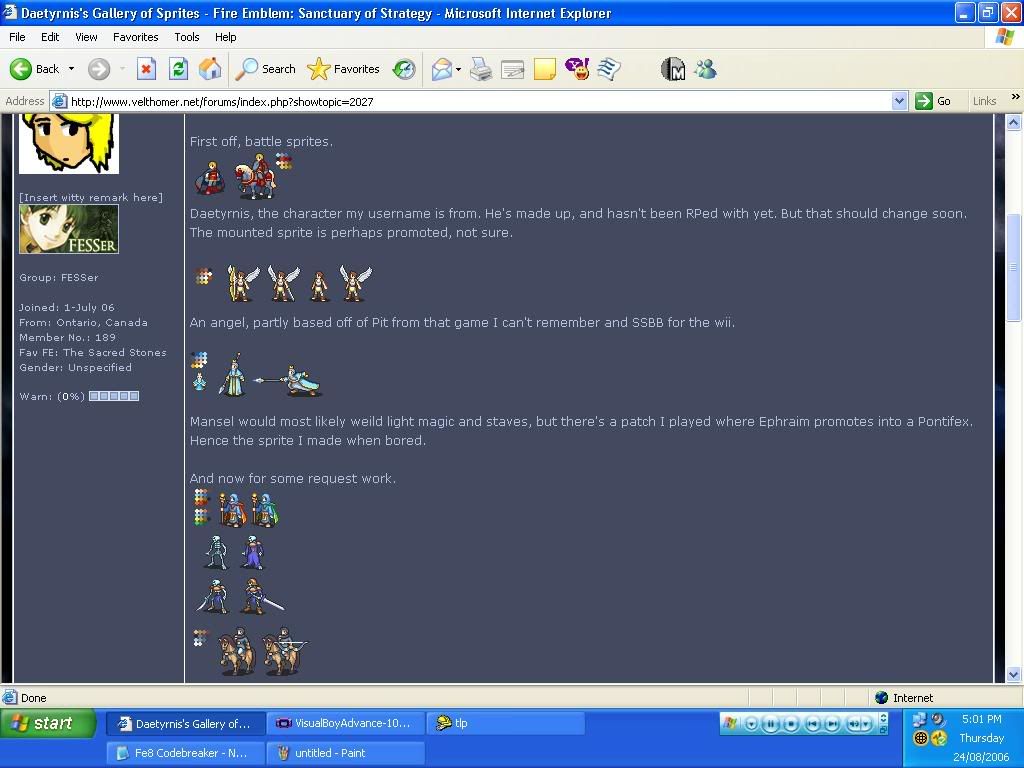Open the Favorites menu
The height and width of the screenshot is (768, 1024).
point(135,37)
